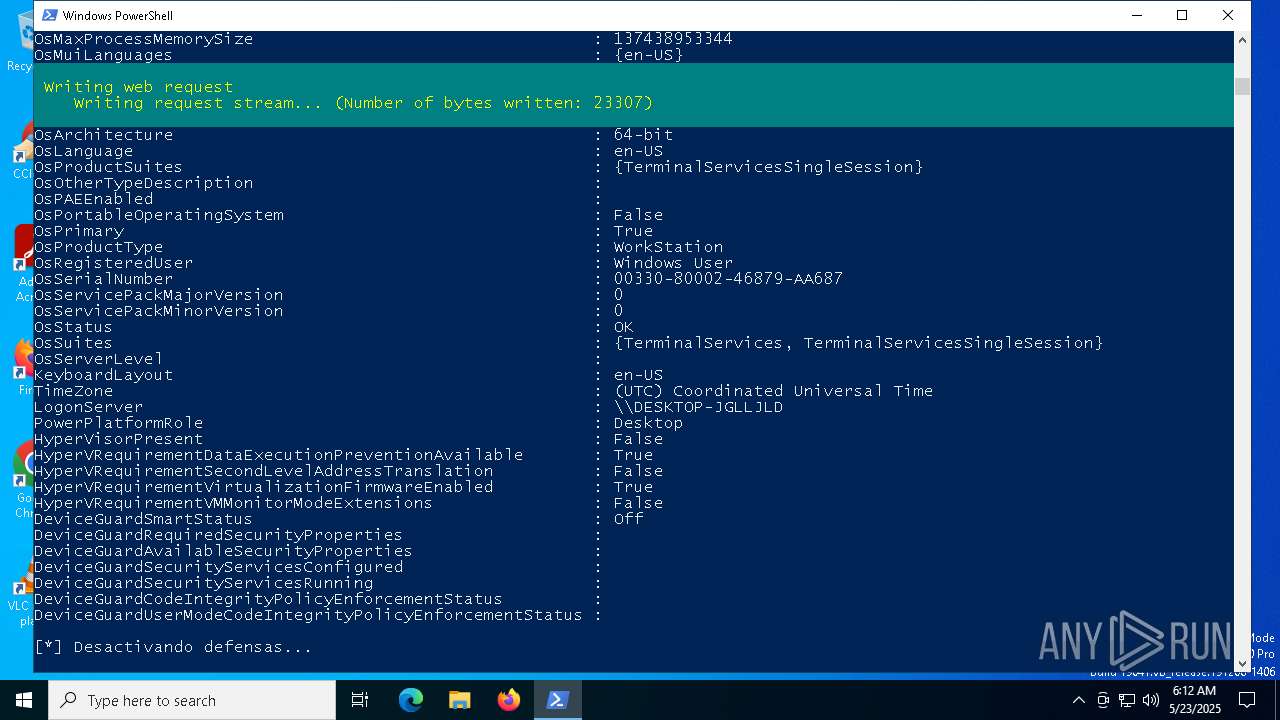Screen dimensions: 1280x720
Task: Open the Windows Start menu
Action: (24, 700)
